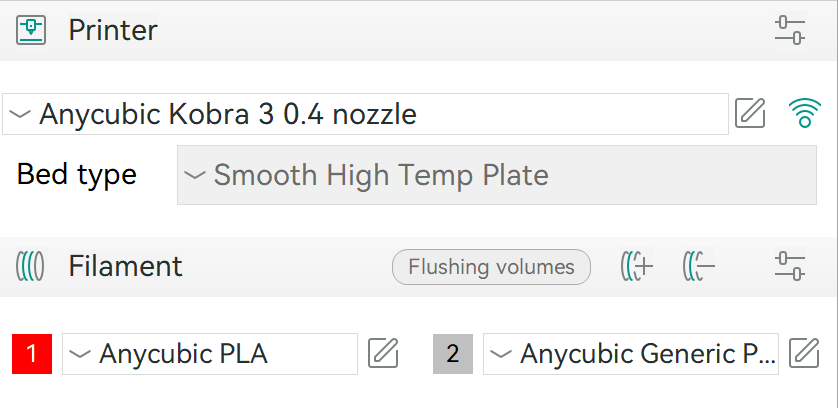Click the Bed type label
Image resolution: width=838 pixels, height=408 pixels.
(x=77, y=175)
